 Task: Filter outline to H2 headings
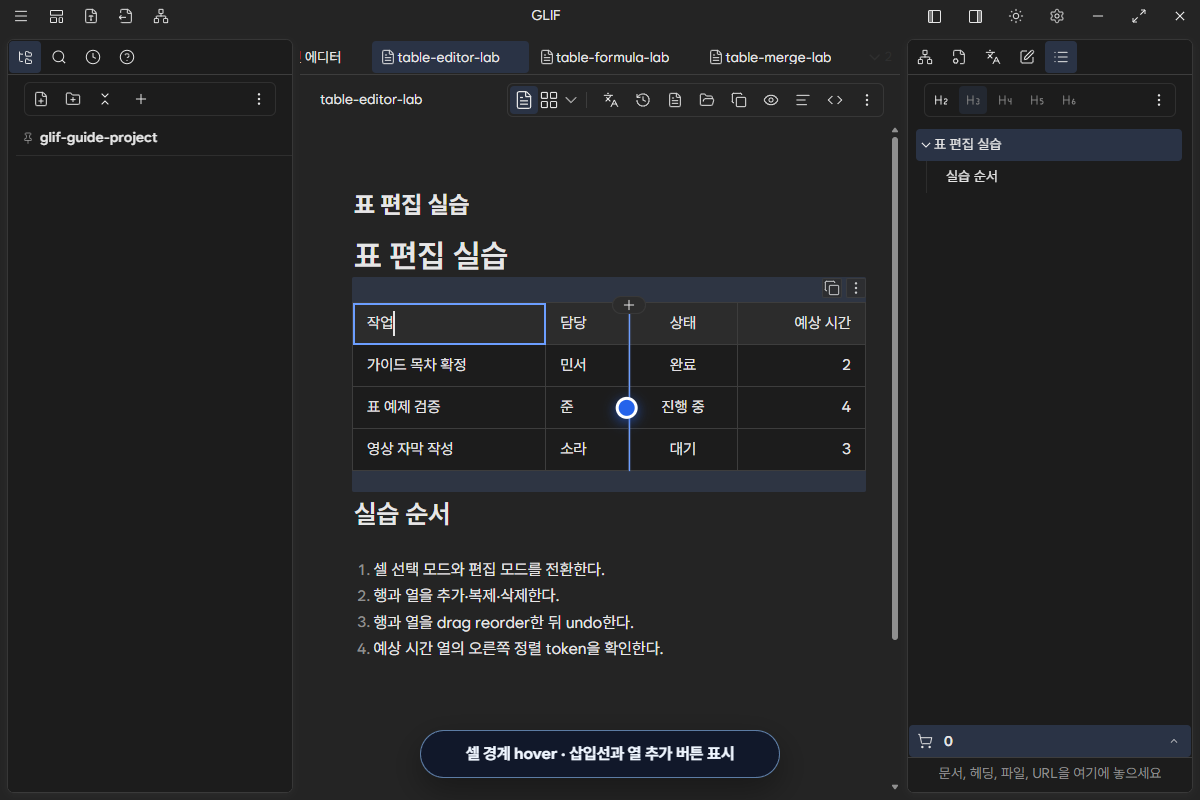[x=941, y=100]
